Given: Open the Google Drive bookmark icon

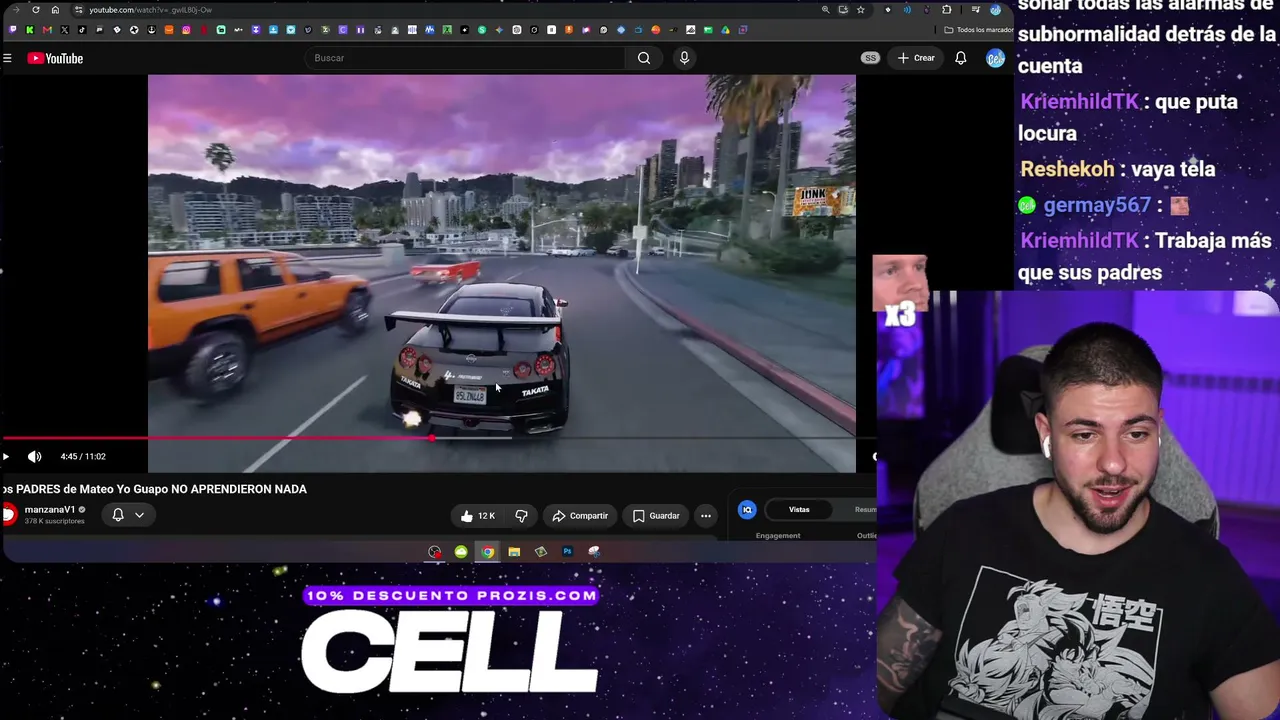Looking at the screenshot, I should 725,30.
